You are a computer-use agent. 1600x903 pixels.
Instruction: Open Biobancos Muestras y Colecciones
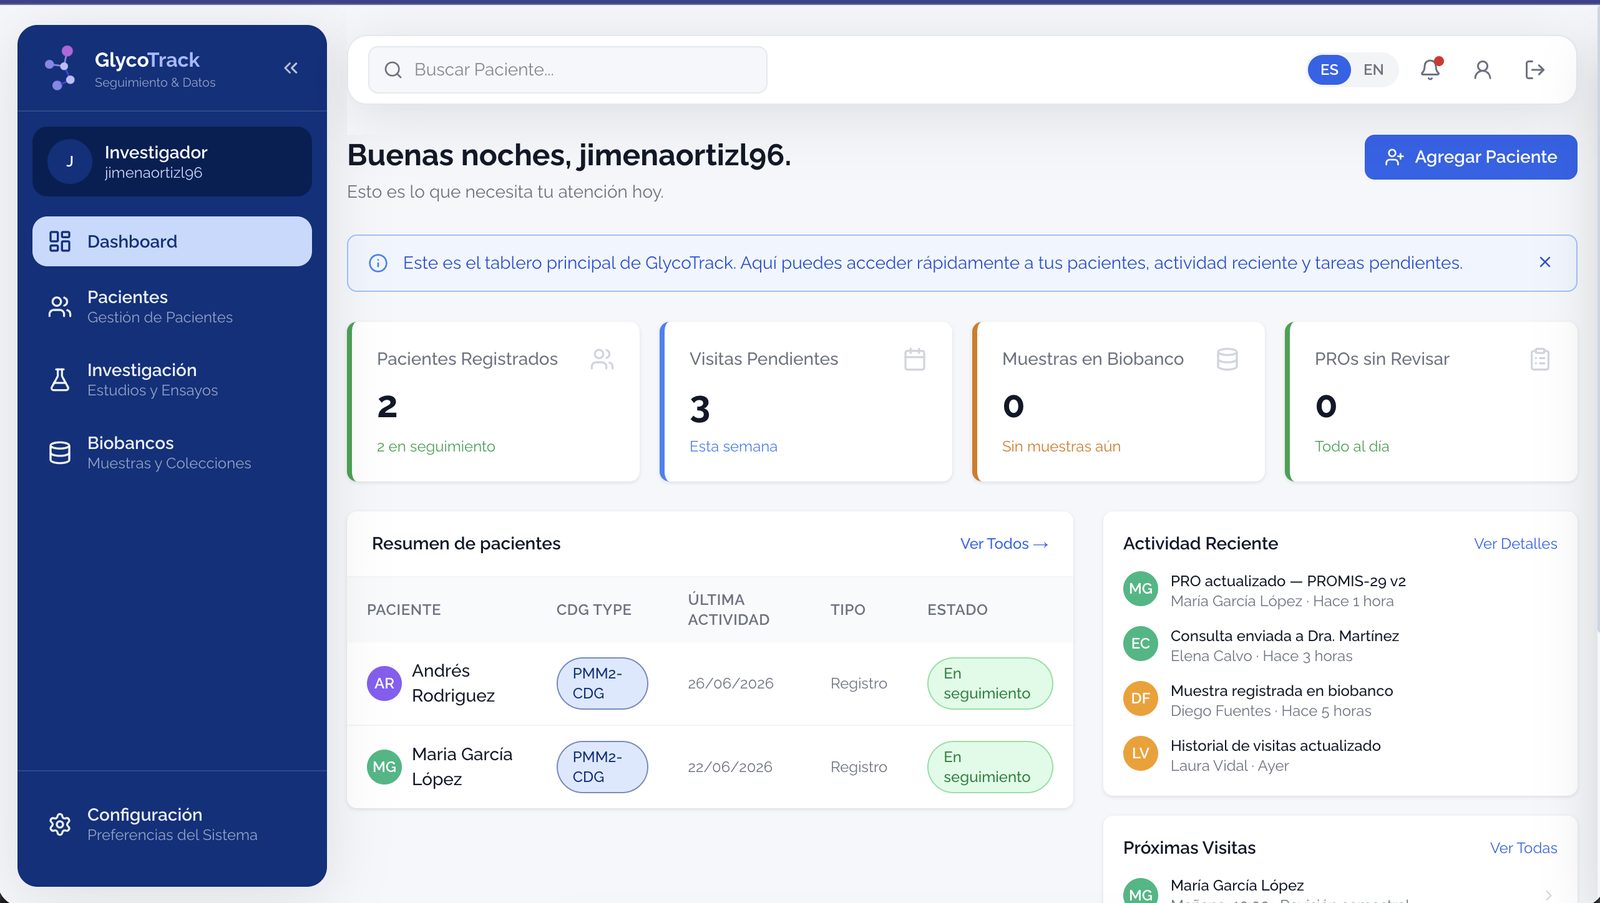tap(172, 453)
